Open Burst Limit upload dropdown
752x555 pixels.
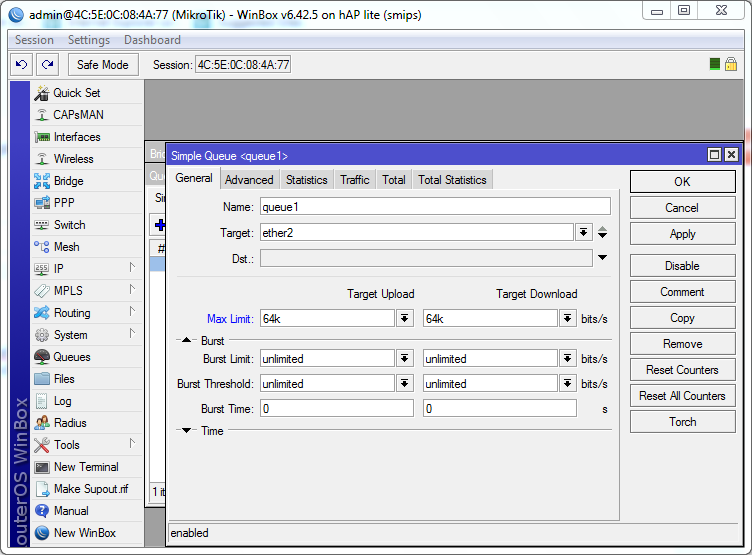405,358
